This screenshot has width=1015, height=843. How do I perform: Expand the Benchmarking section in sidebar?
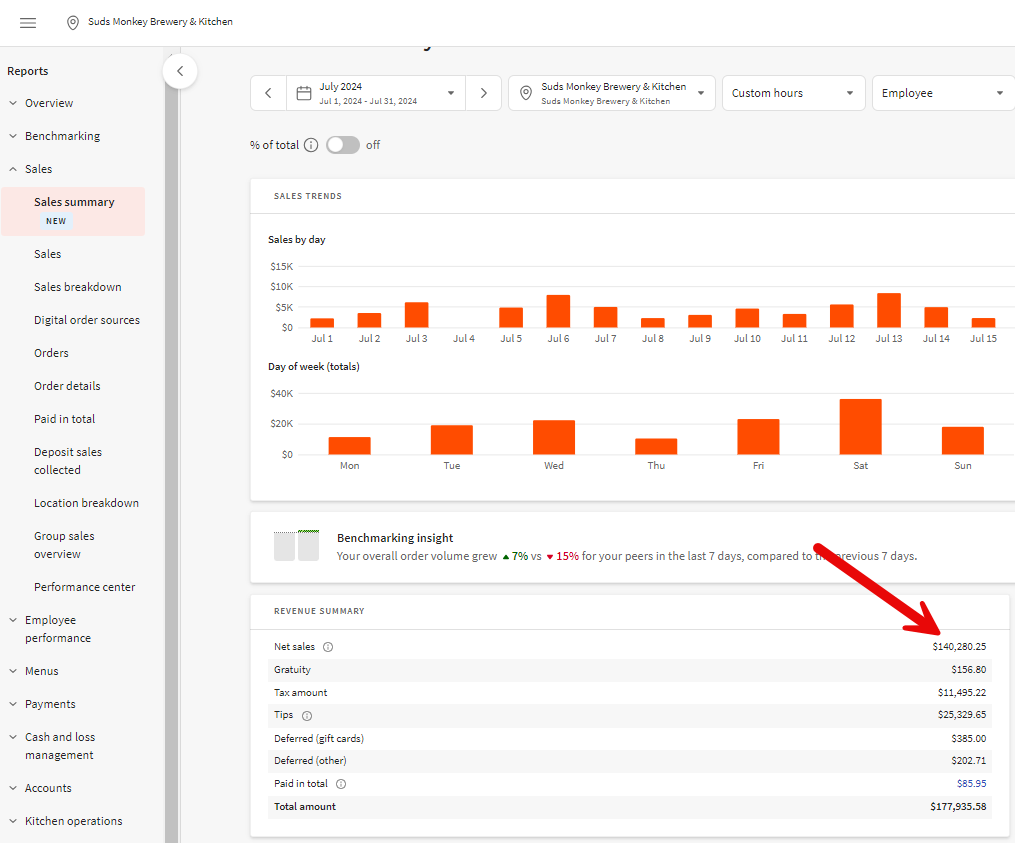pyautogui.click(x=62, y=136)
